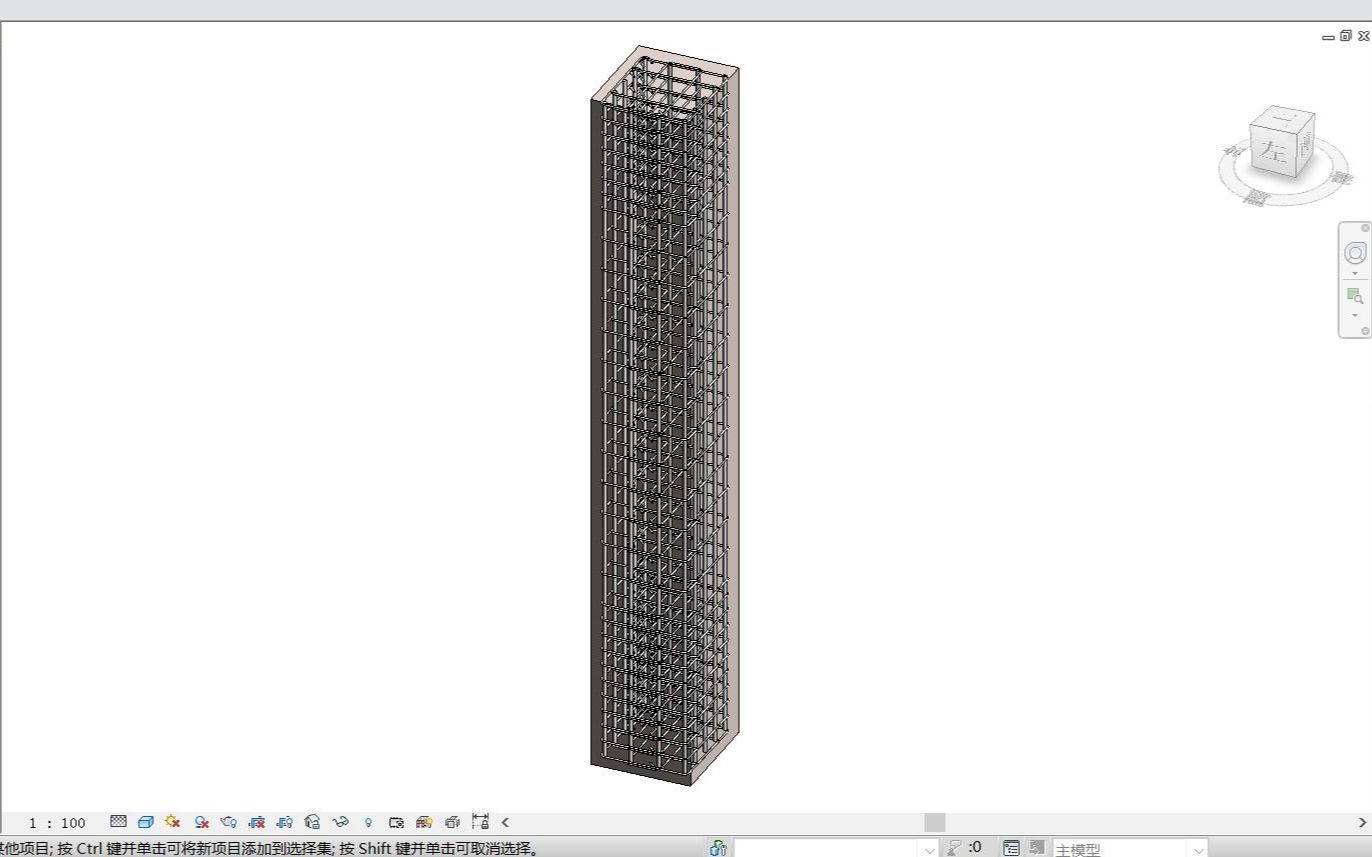Toggle Reveal Hidden Elements lightbulb
Screen dimensions: 1372x857
tap(368, 822)
